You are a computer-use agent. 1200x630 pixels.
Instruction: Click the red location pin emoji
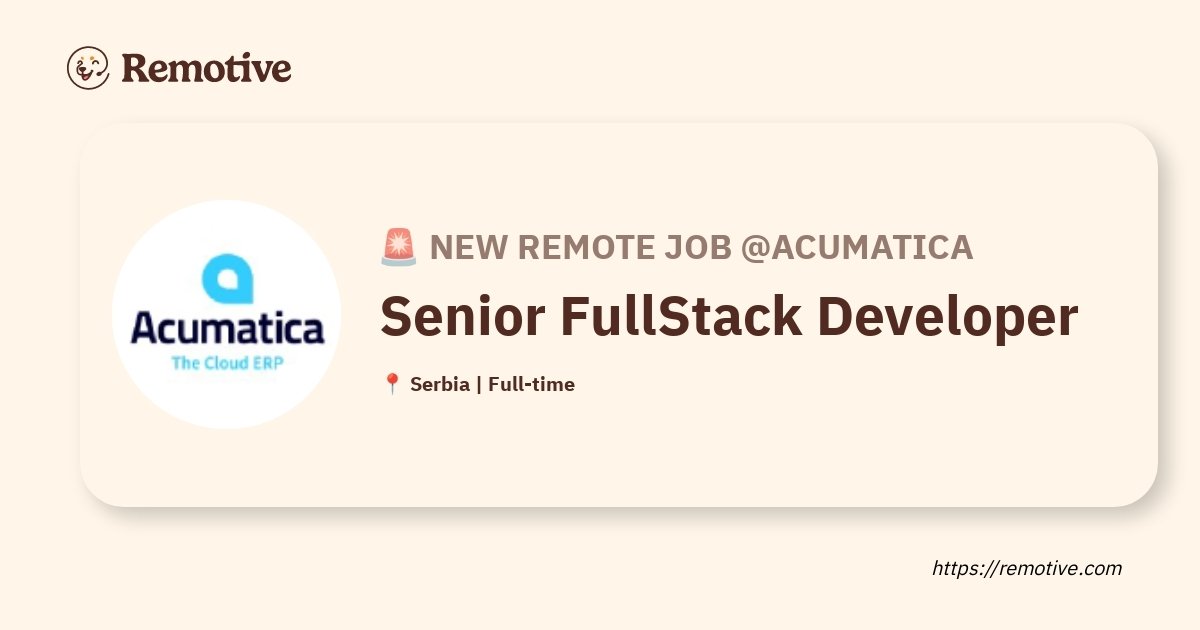[392, 384]
